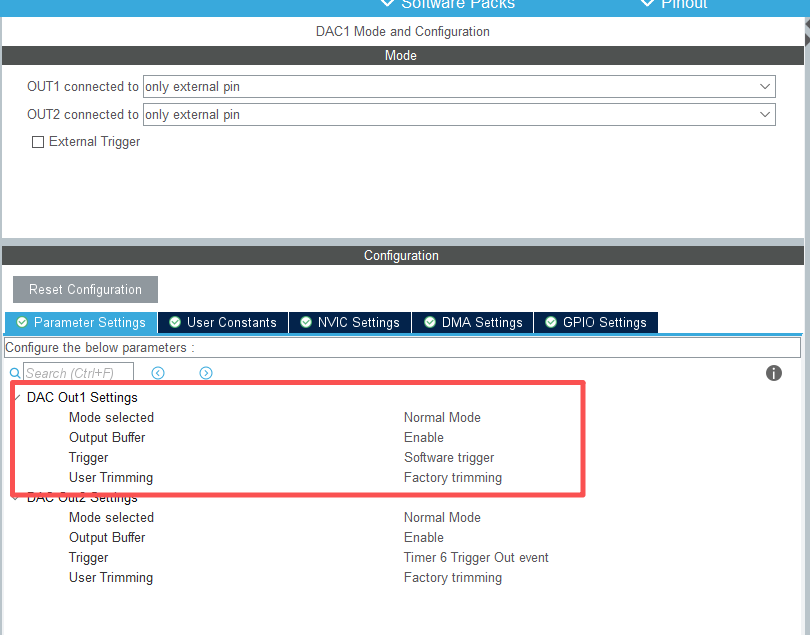Select DAC Out1 Output Buffer Enable value
Screen dimensions: 810x635
pyautogui.click(x=424, y=438)
